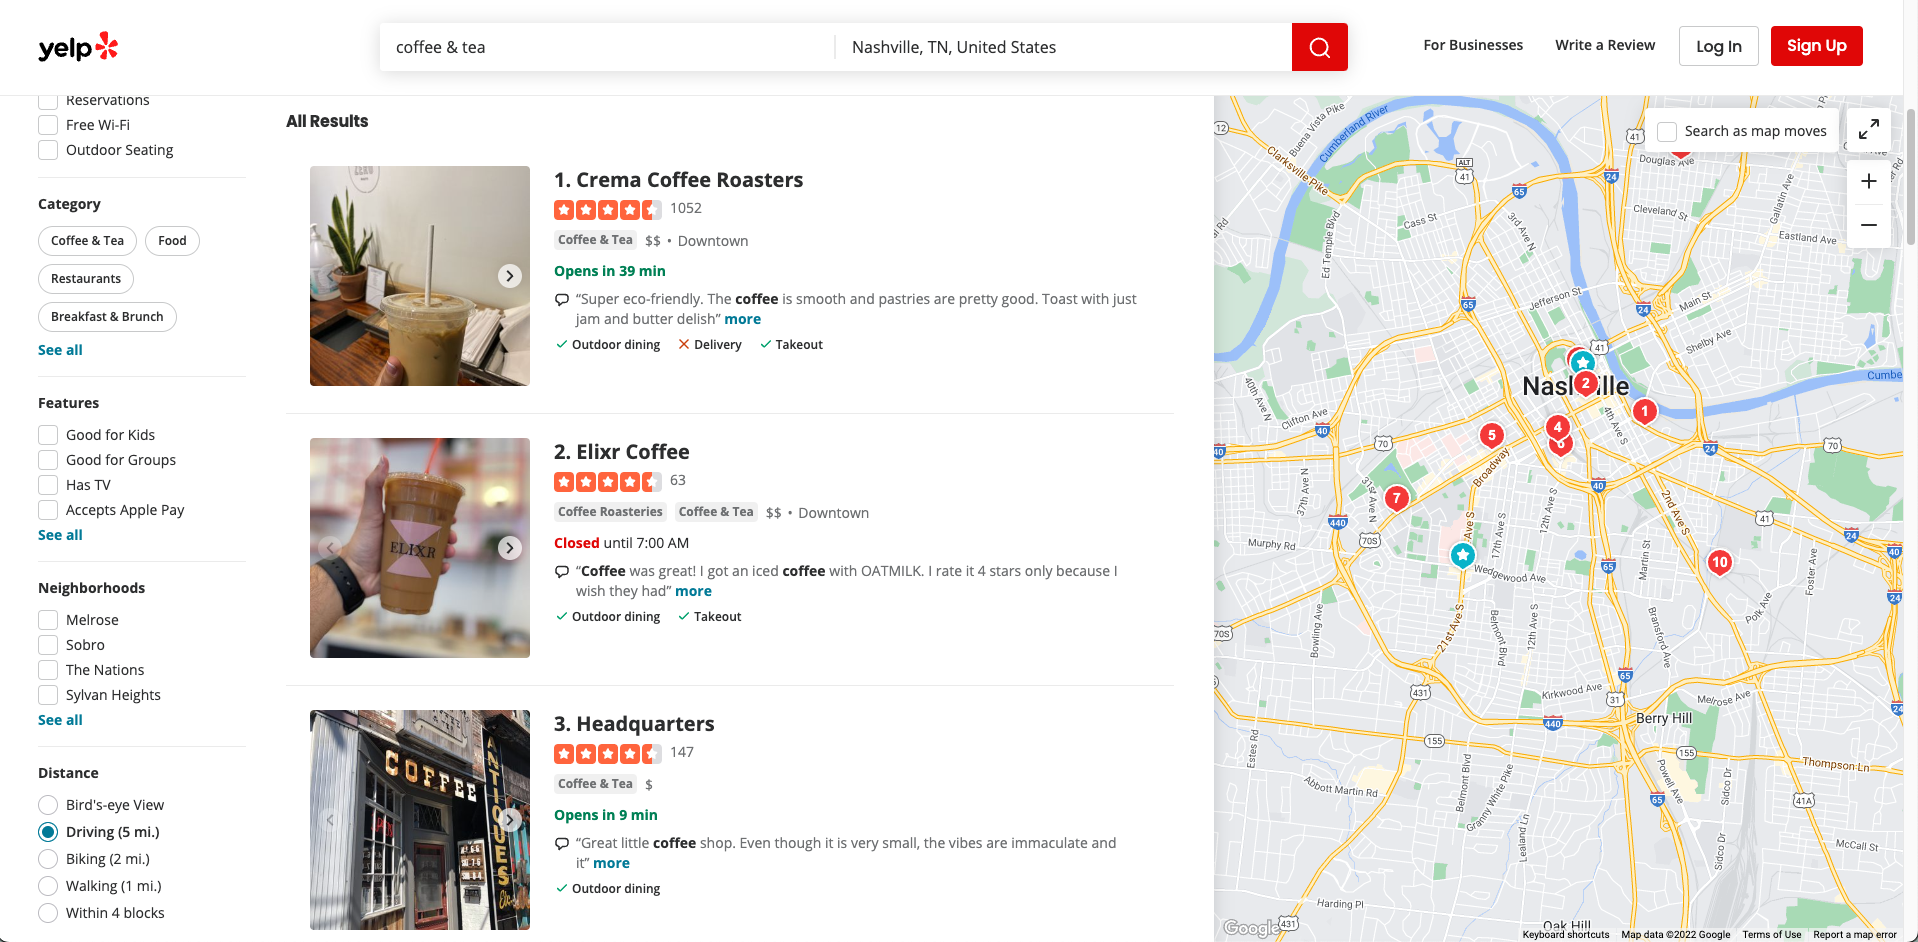Check the Good for Groups feature
The width and height of the screenshot is (1918, 942).
(48, 460)
